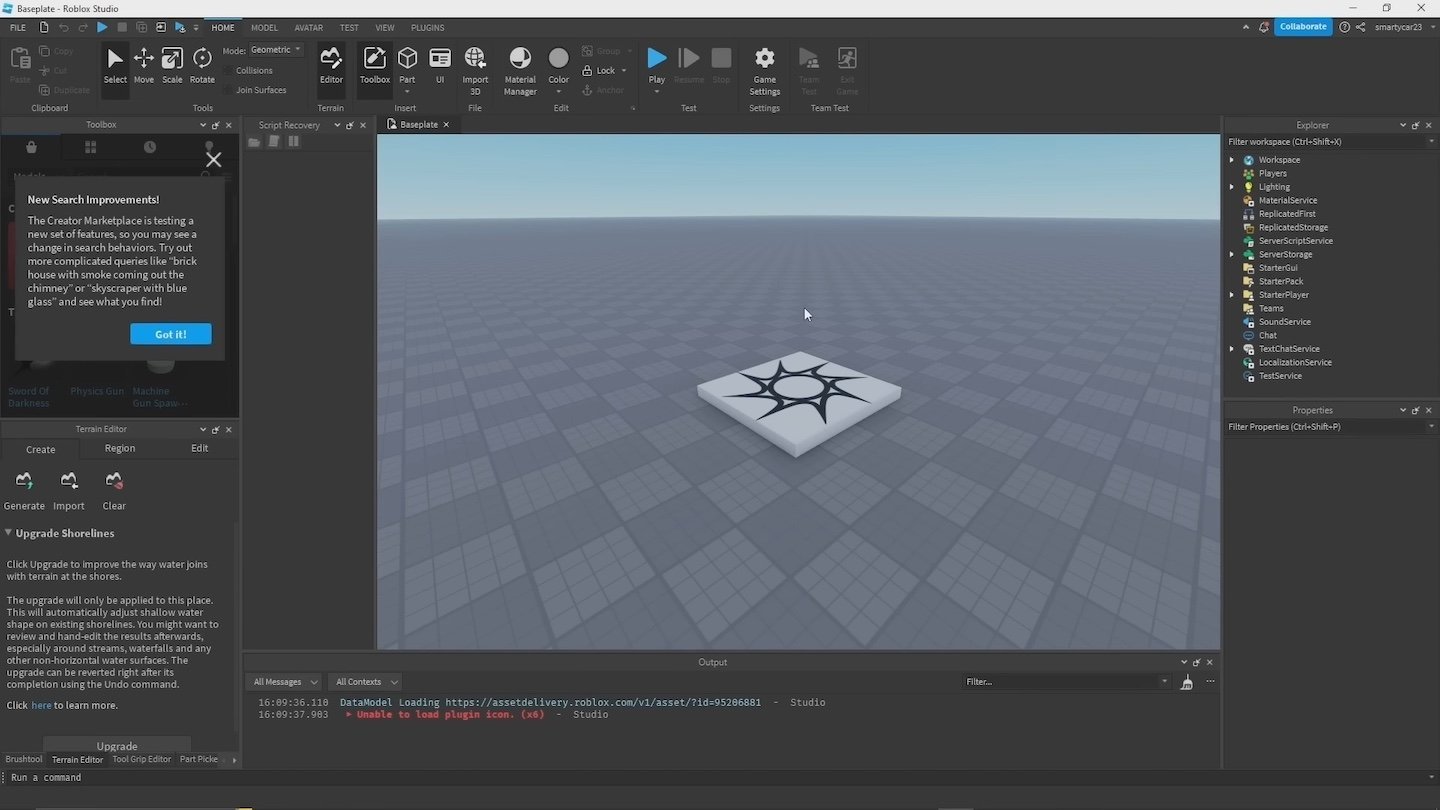
Task: Expand the StarterPlayer node
Action: coord(1232,295)
